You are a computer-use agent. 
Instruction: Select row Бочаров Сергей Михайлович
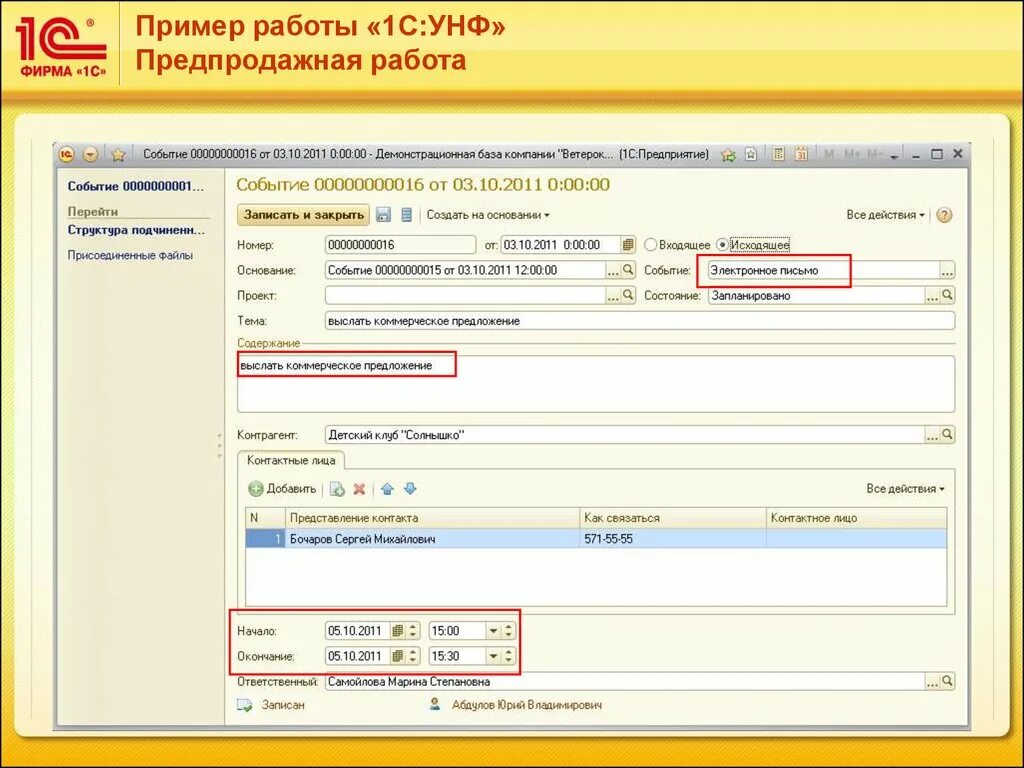click(x=596, y=539)
